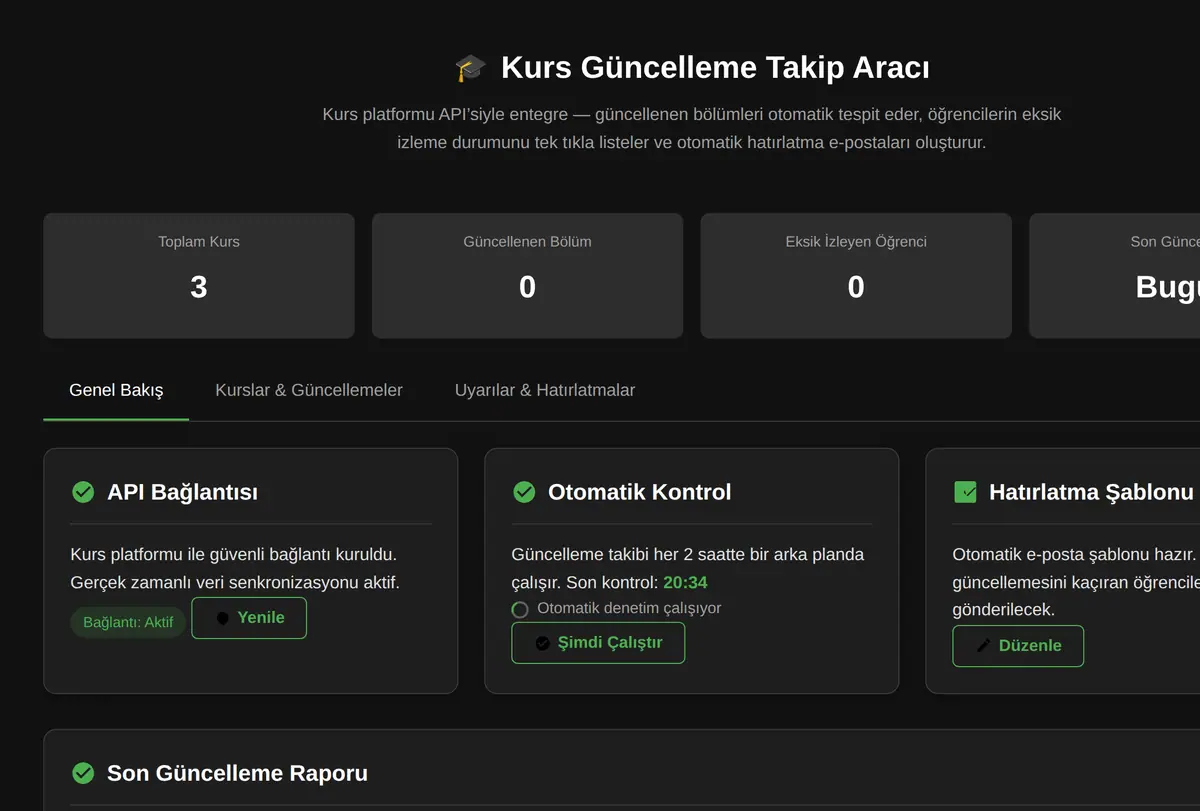Click the Hatırlatma Şablonu heading text

[x=1091, y=492]
